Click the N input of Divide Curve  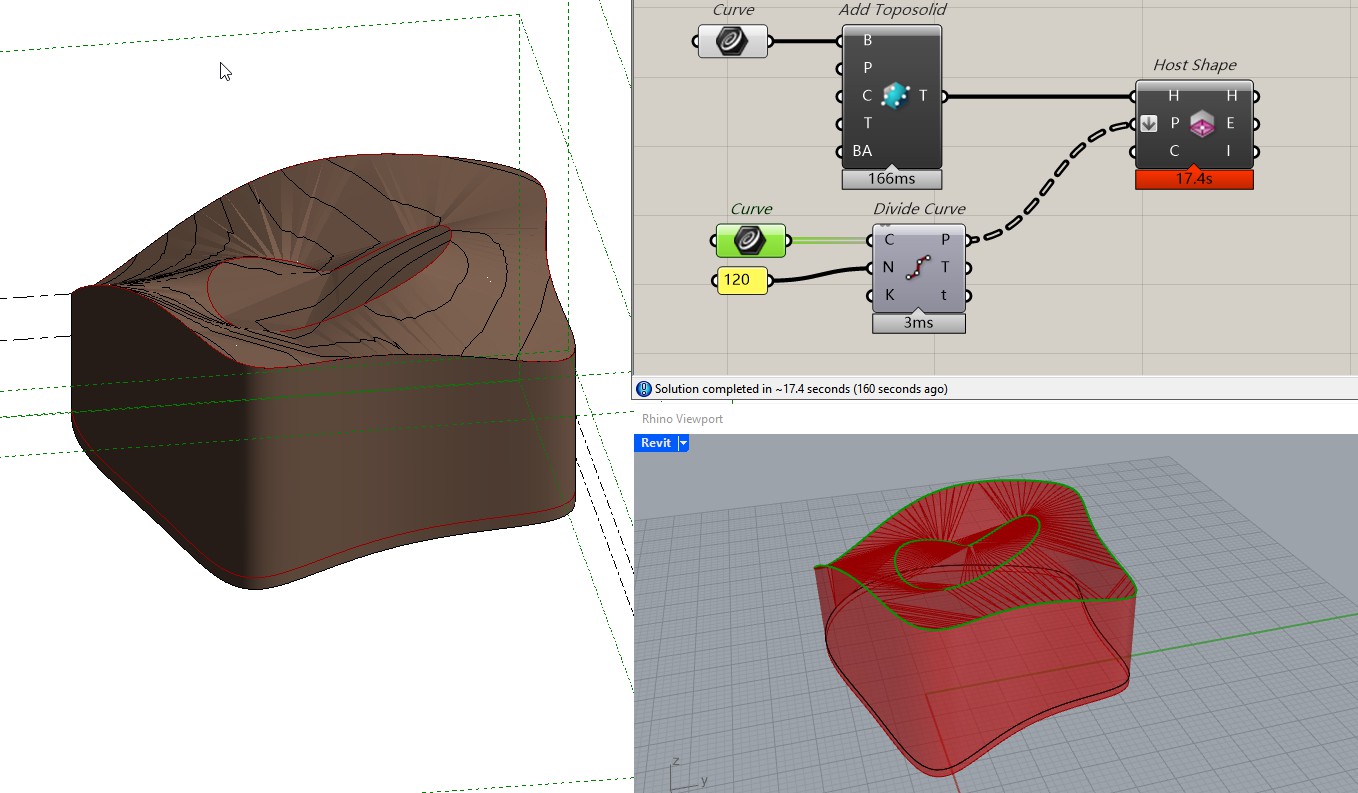[x=888, y=267]
